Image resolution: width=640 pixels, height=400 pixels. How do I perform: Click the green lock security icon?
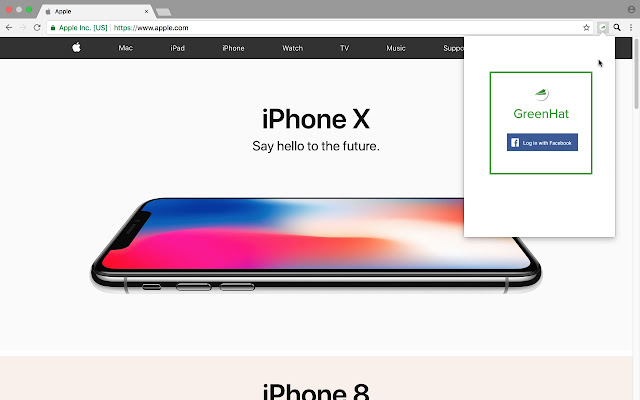click(x=53, y=28)
